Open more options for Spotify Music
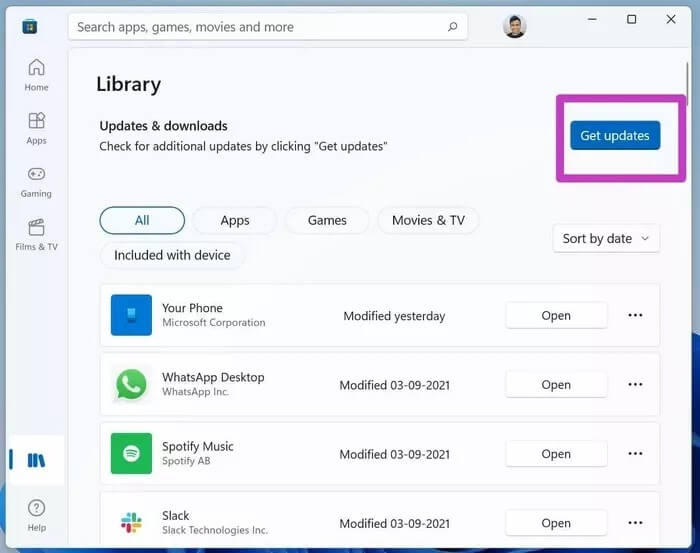This screenshot has width=700, height=553. click(x=635, y=453)
